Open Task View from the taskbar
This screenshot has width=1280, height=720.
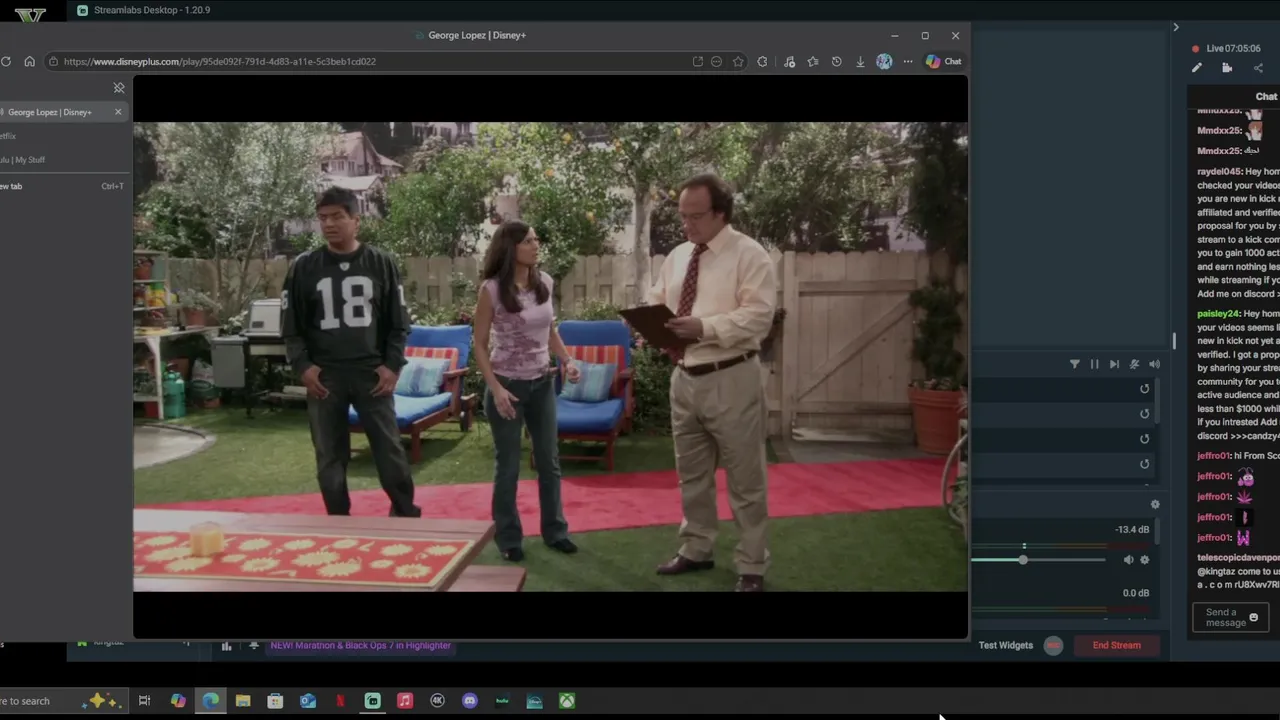[x=144, y=701]
